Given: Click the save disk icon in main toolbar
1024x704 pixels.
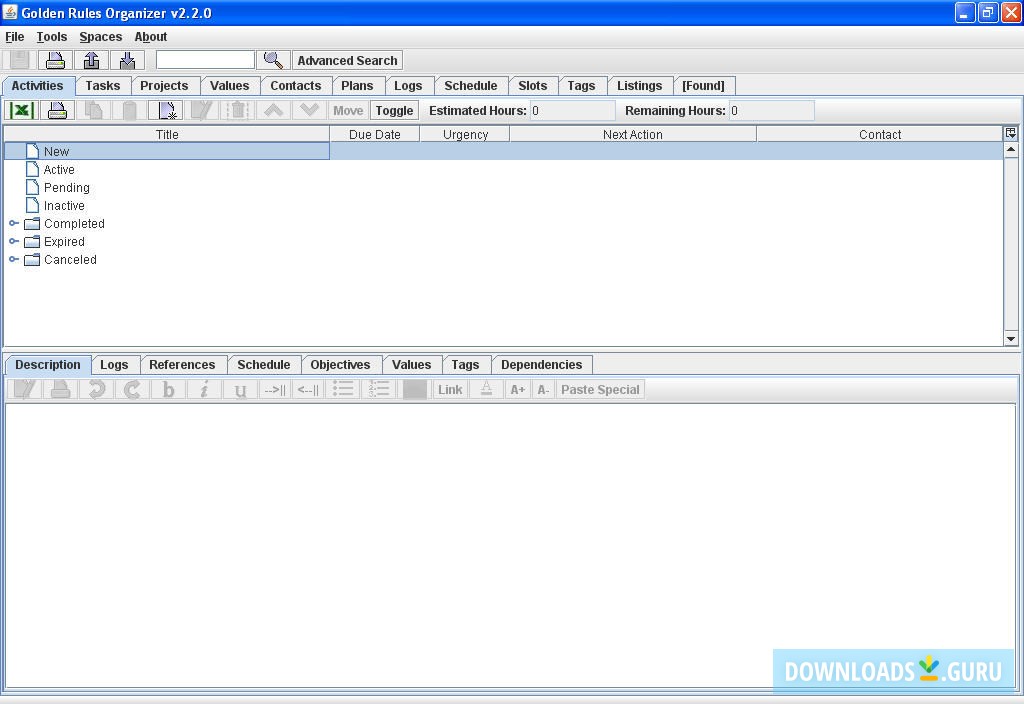Looking at the screenshot, I should [20, 60].
